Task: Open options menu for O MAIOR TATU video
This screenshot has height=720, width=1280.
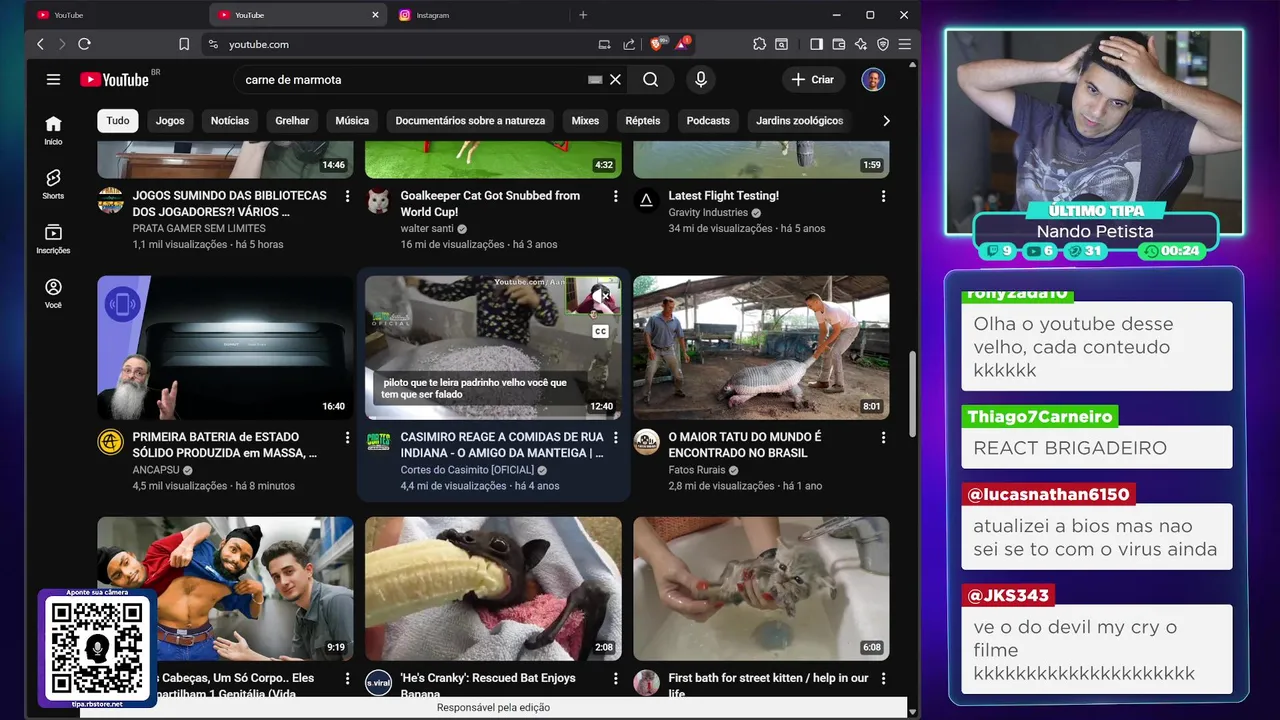Action: point(883,438)
